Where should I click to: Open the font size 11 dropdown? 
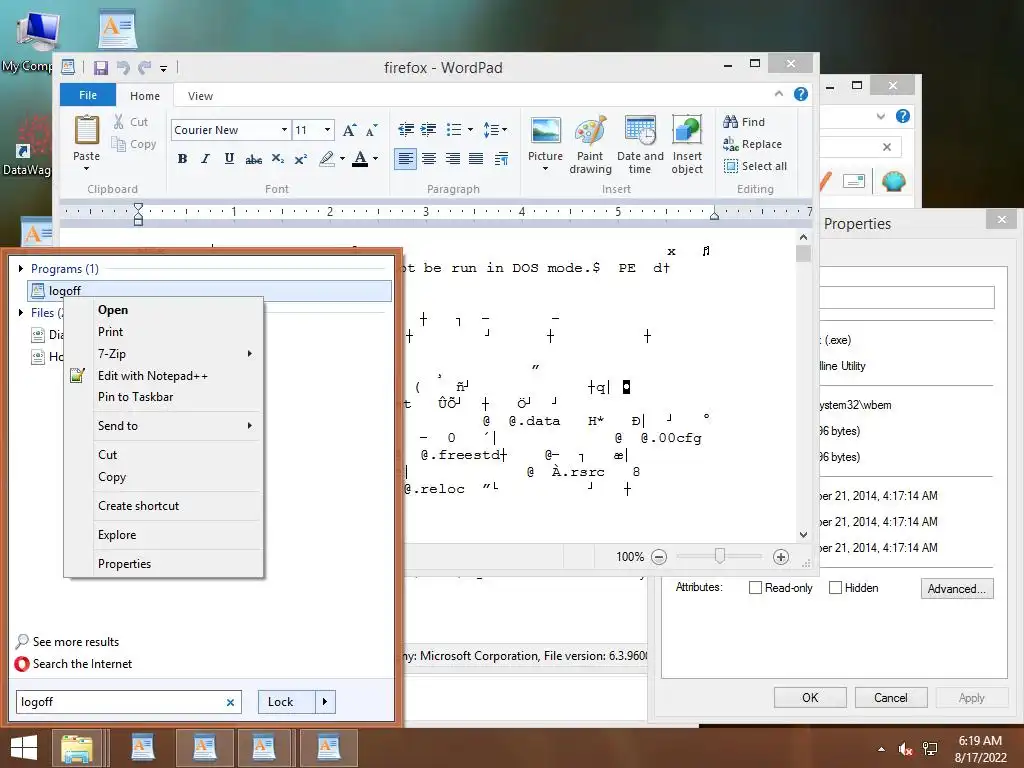pos(327,129)
